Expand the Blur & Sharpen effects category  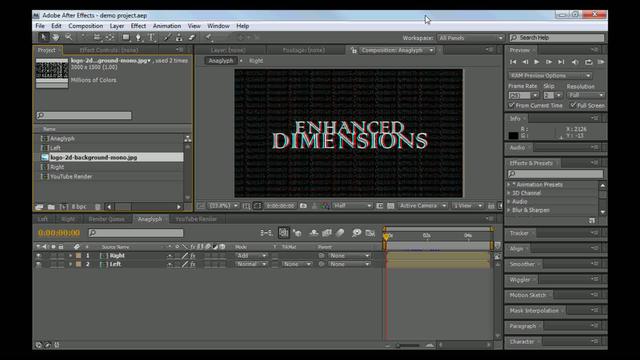pyautogui.click(x=509, y=210)
